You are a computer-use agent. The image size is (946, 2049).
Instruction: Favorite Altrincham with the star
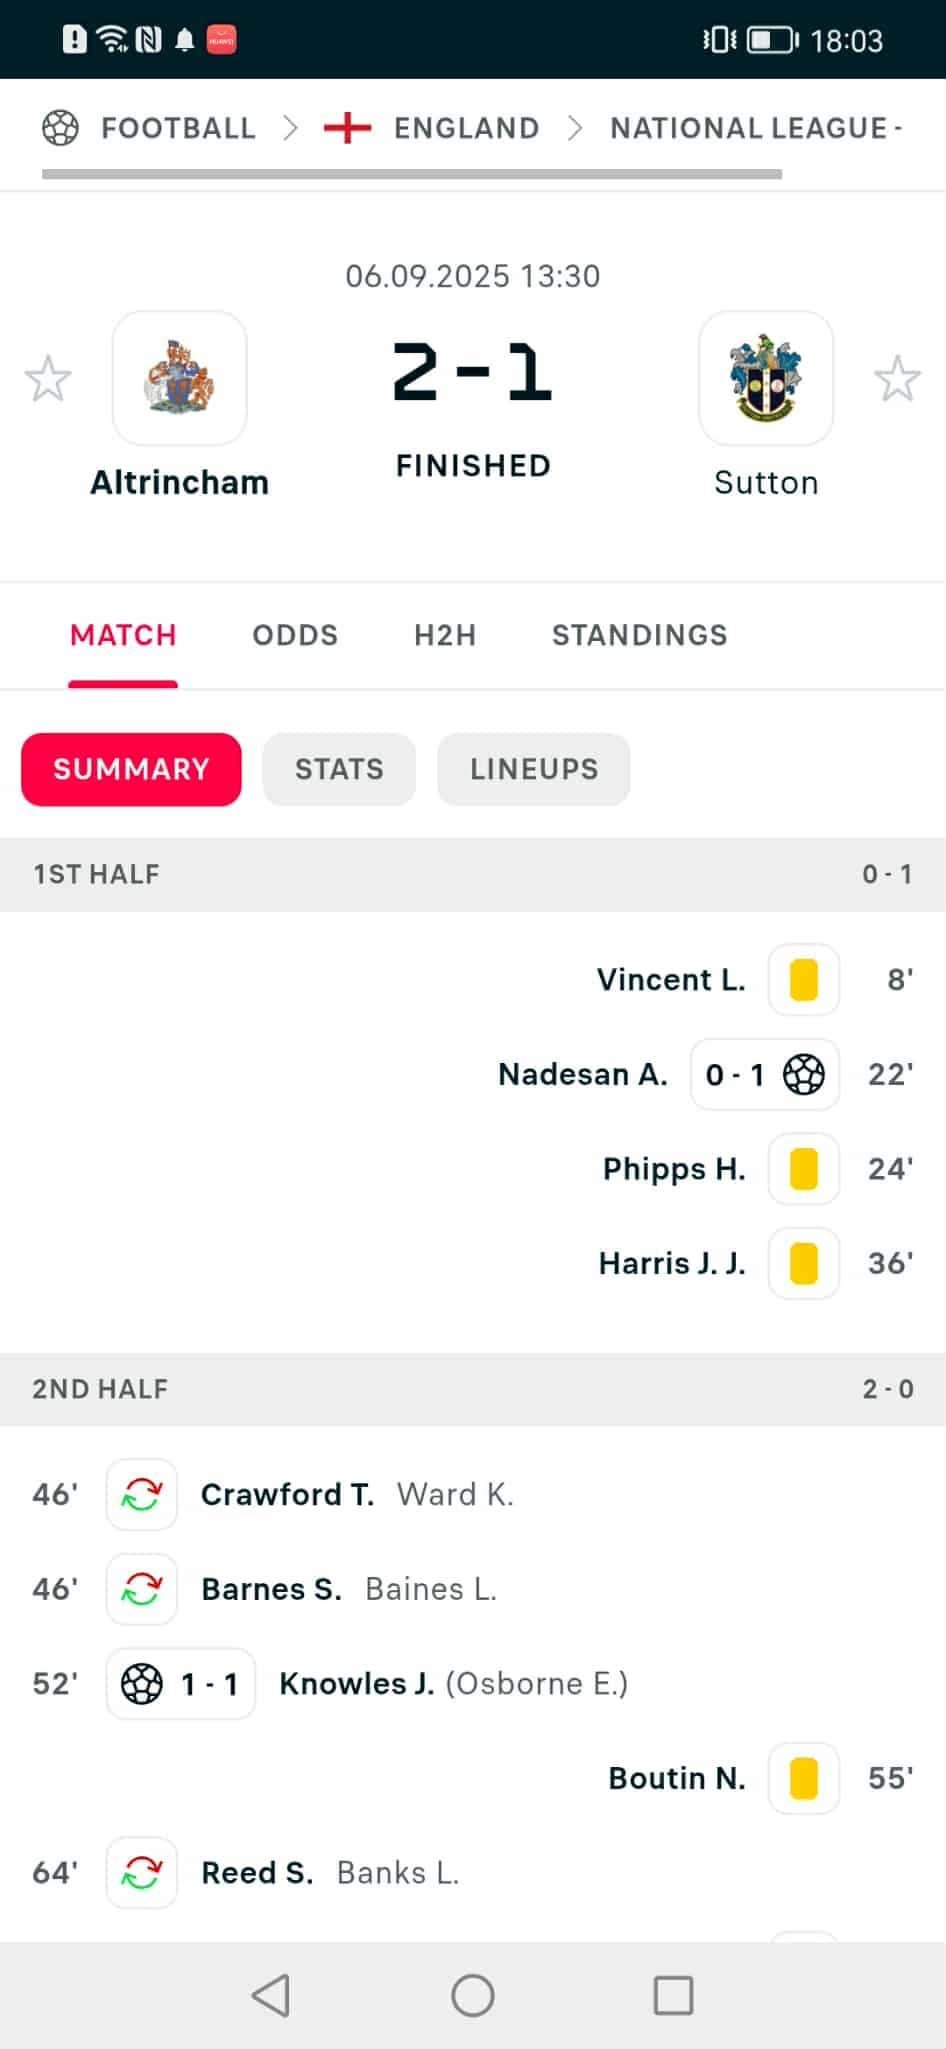[48, 379]
